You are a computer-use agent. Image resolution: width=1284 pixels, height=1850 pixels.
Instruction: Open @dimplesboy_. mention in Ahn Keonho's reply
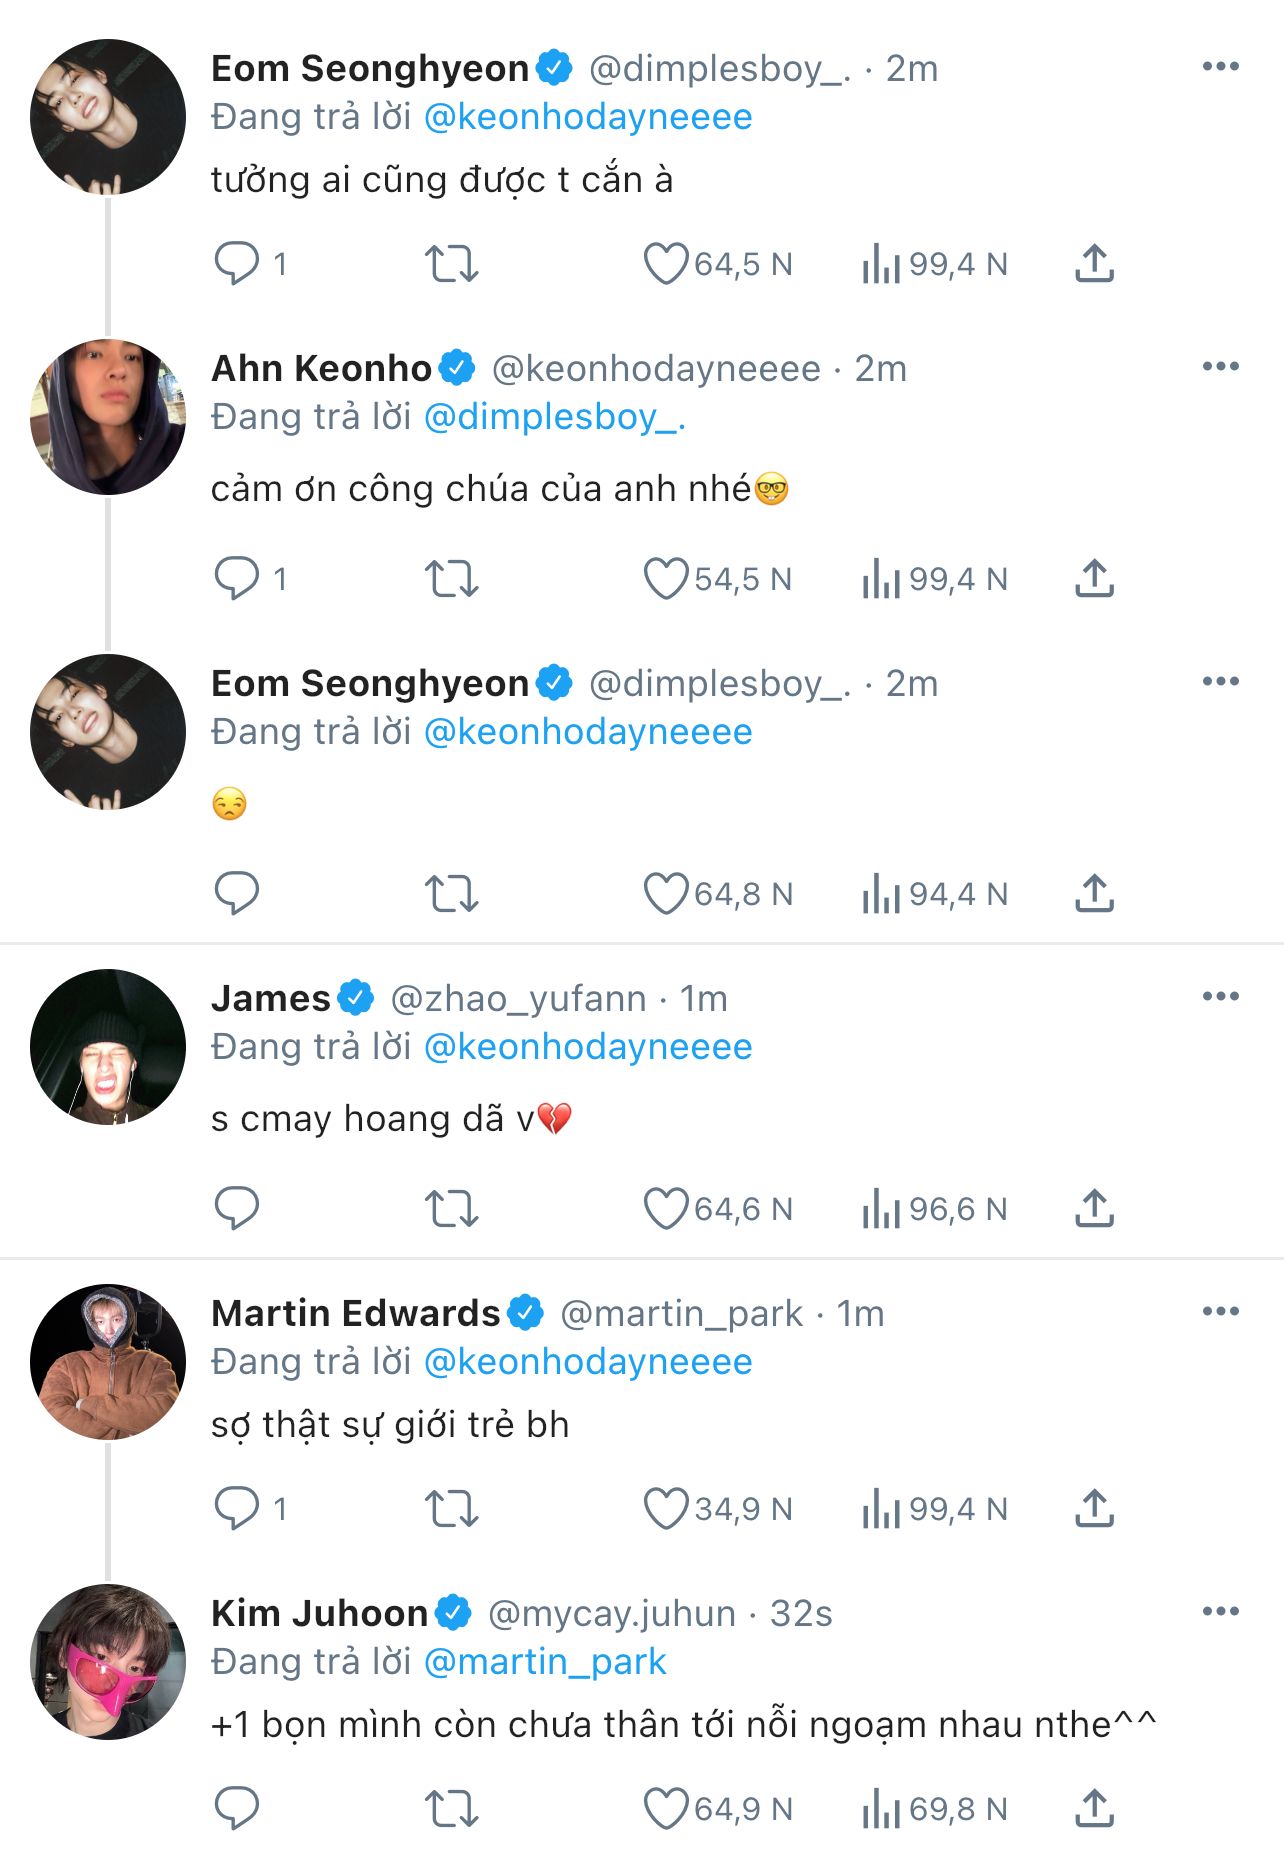click(555, 417)
